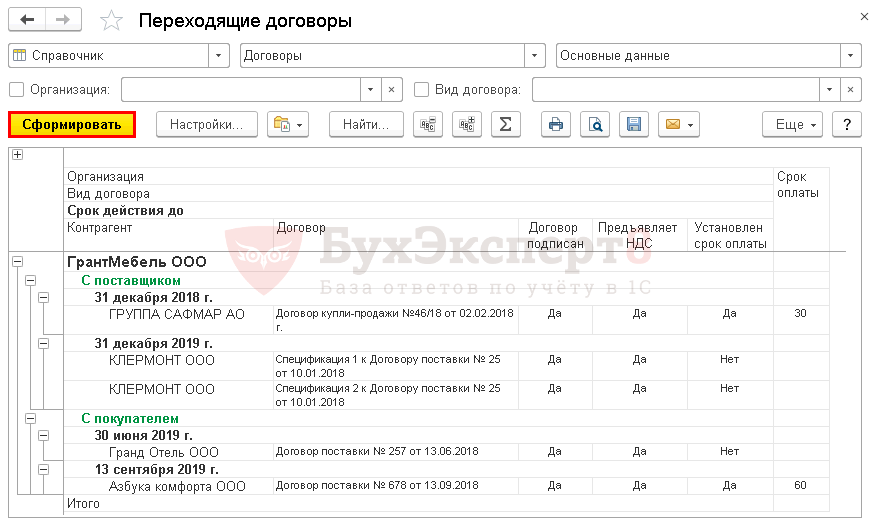Calculate sum with the sigma icon
This screenshot has width=875, height=522.
[506, 124]
